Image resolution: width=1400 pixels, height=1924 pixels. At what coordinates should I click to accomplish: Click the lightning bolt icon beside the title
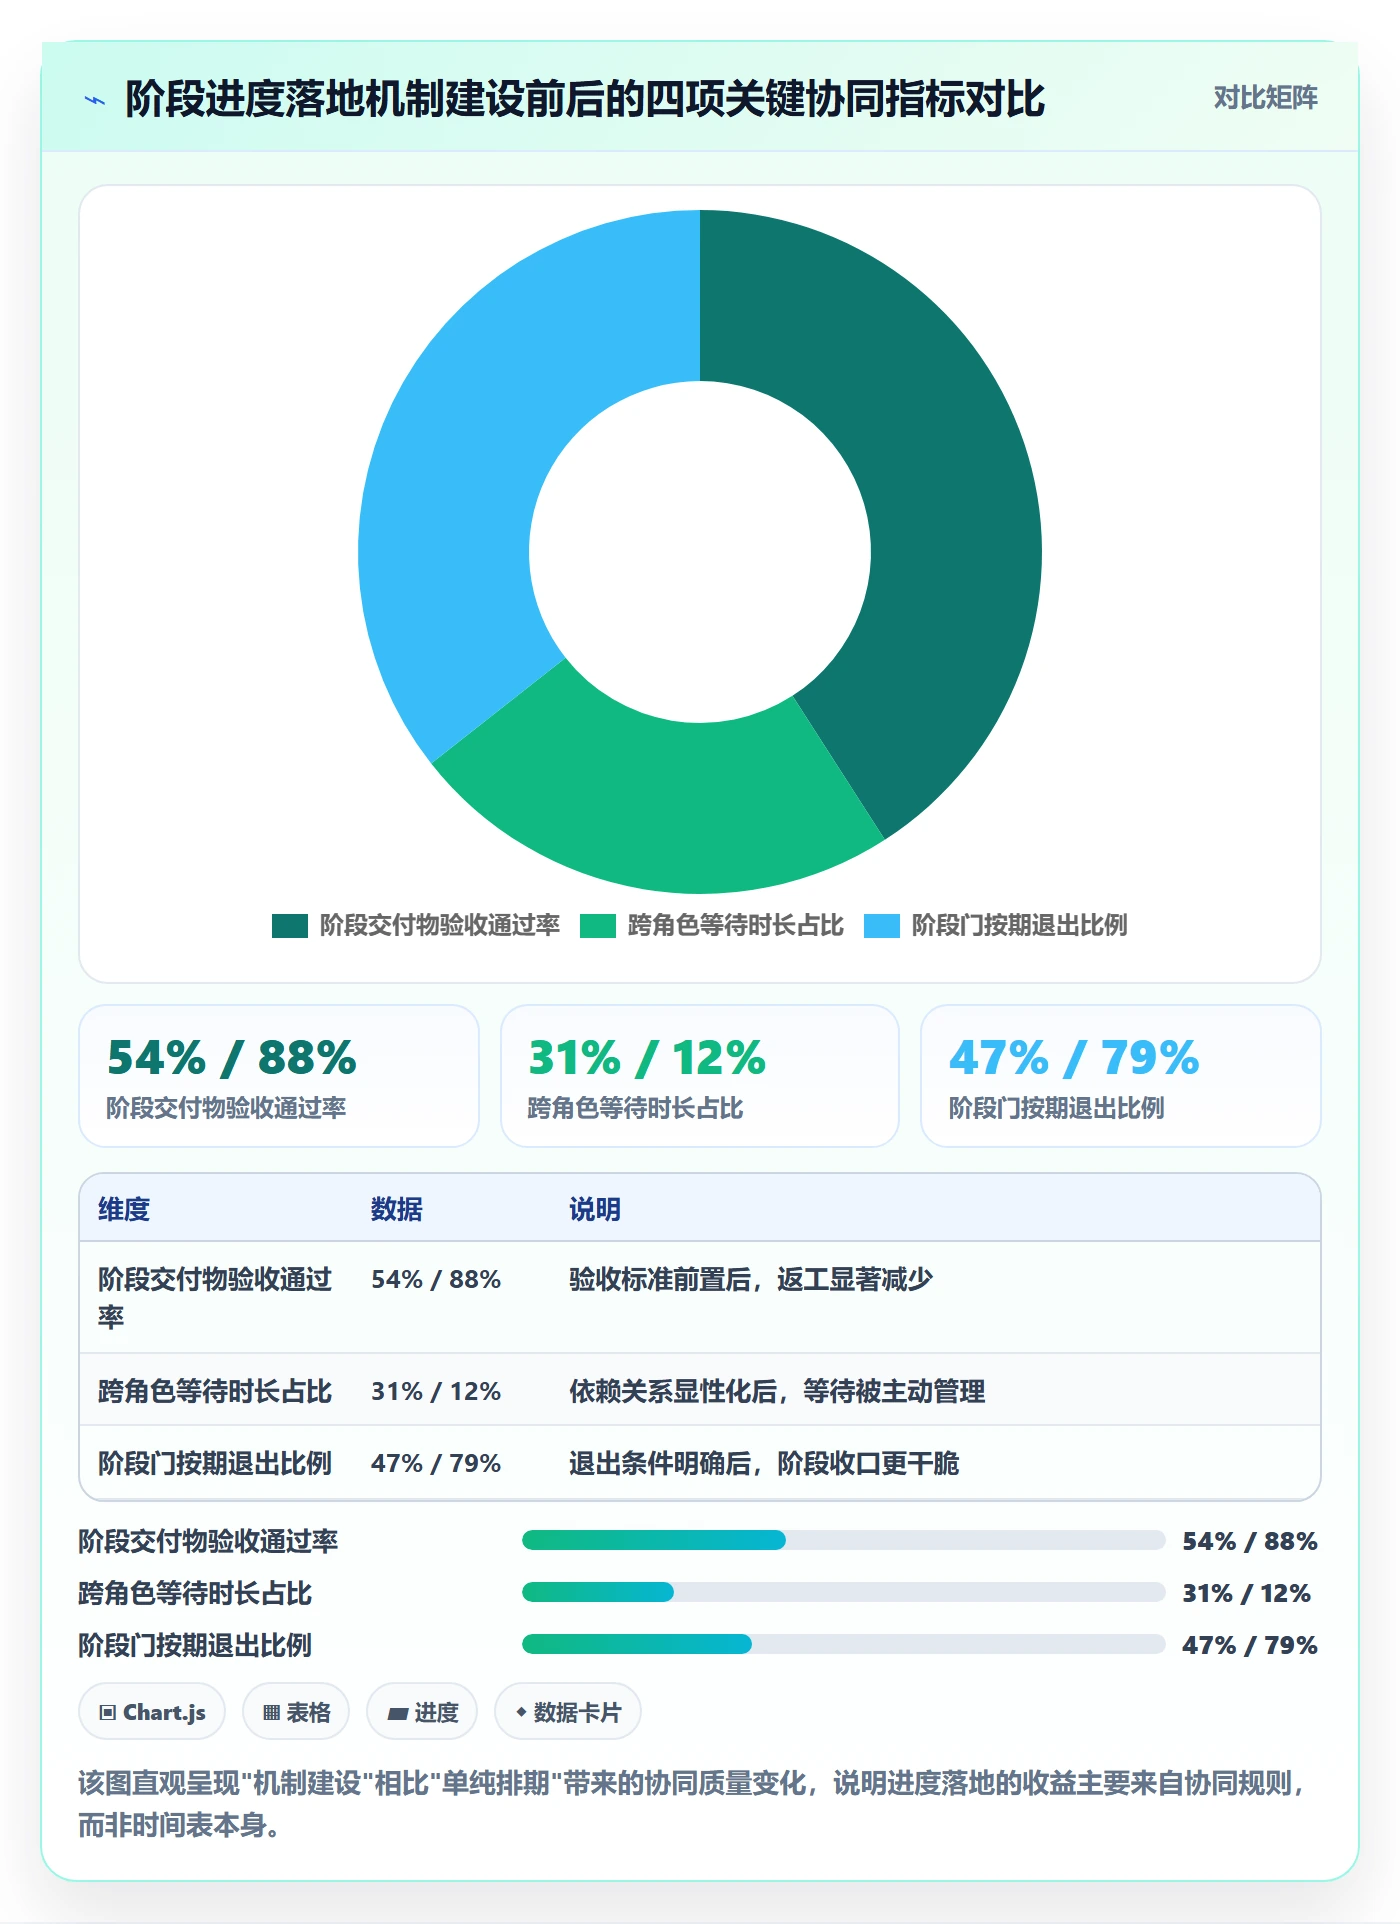95,100
